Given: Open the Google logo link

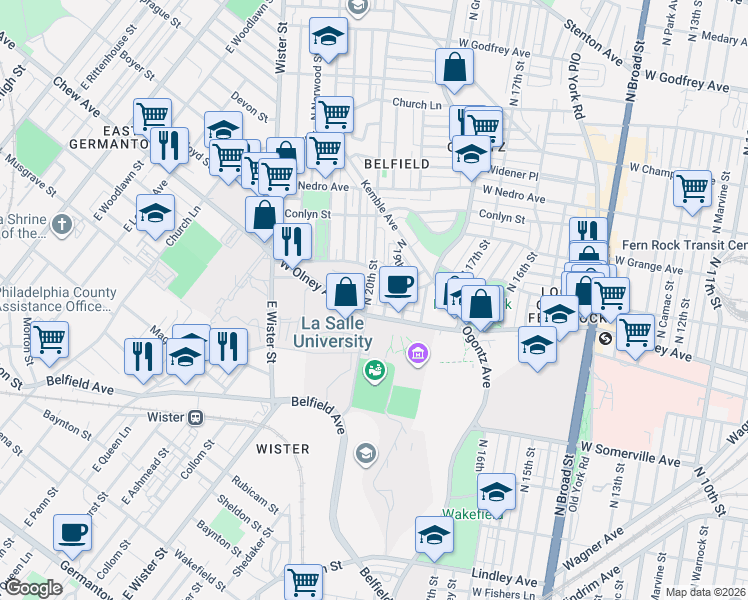Looking at the screenshot, I should pos(32,588).
